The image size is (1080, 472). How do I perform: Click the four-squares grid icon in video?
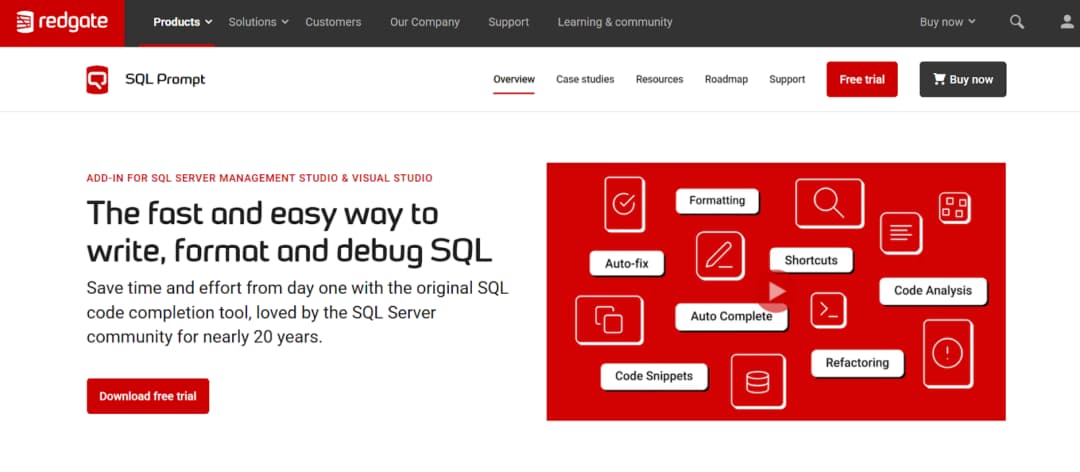point(955,208)
